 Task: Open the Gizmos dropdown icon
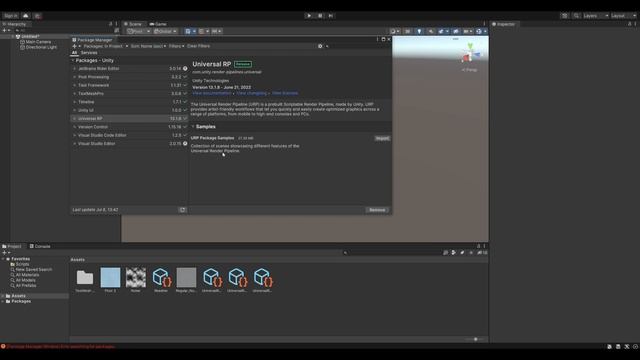click(x=481, y=31)
